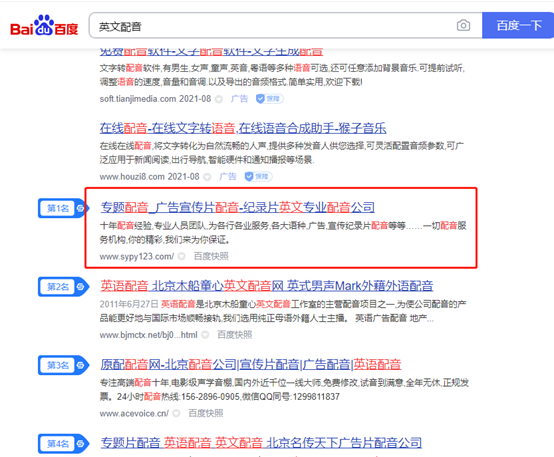Screen dimensions: 554x457
Task: Click 百度快照 for www.acevoice.cn
Action: [206, 413]
